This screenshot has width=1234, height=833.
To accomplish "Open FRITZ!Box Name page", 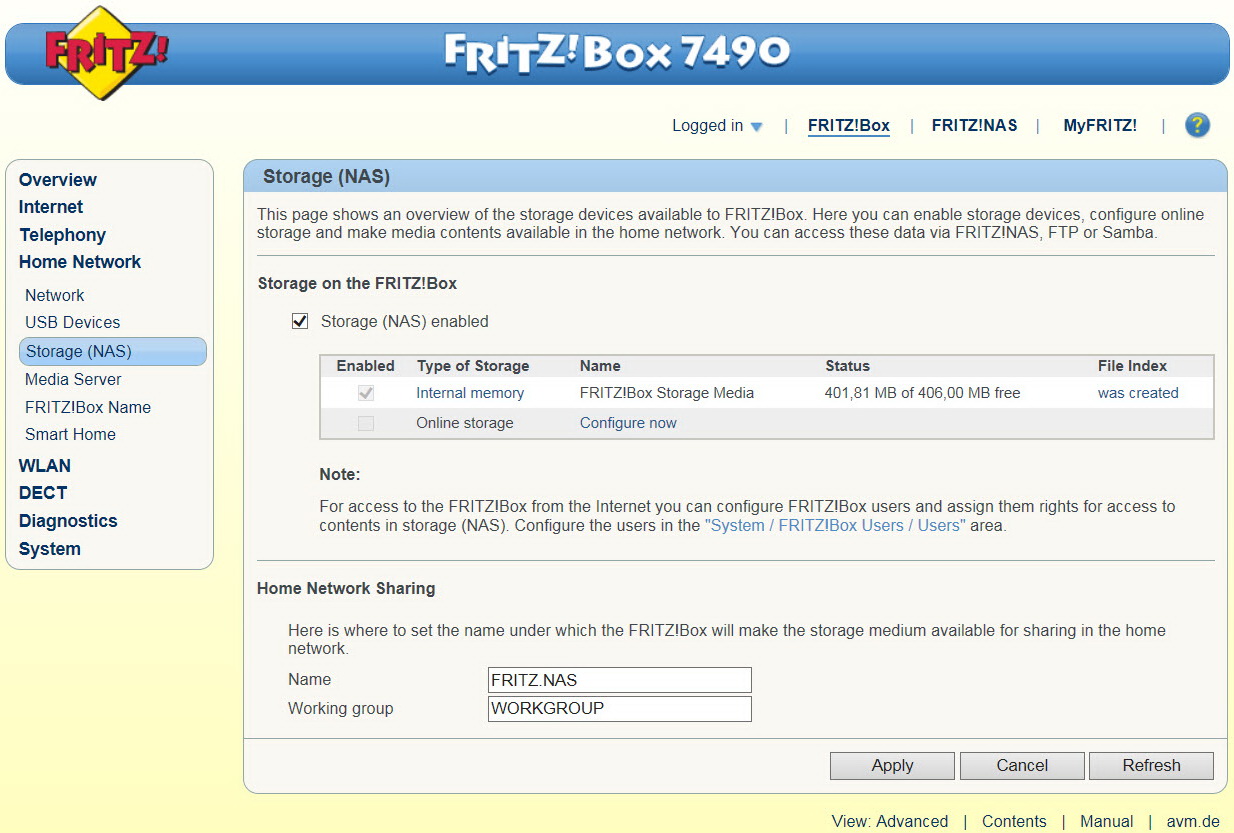I will point(88,407).
